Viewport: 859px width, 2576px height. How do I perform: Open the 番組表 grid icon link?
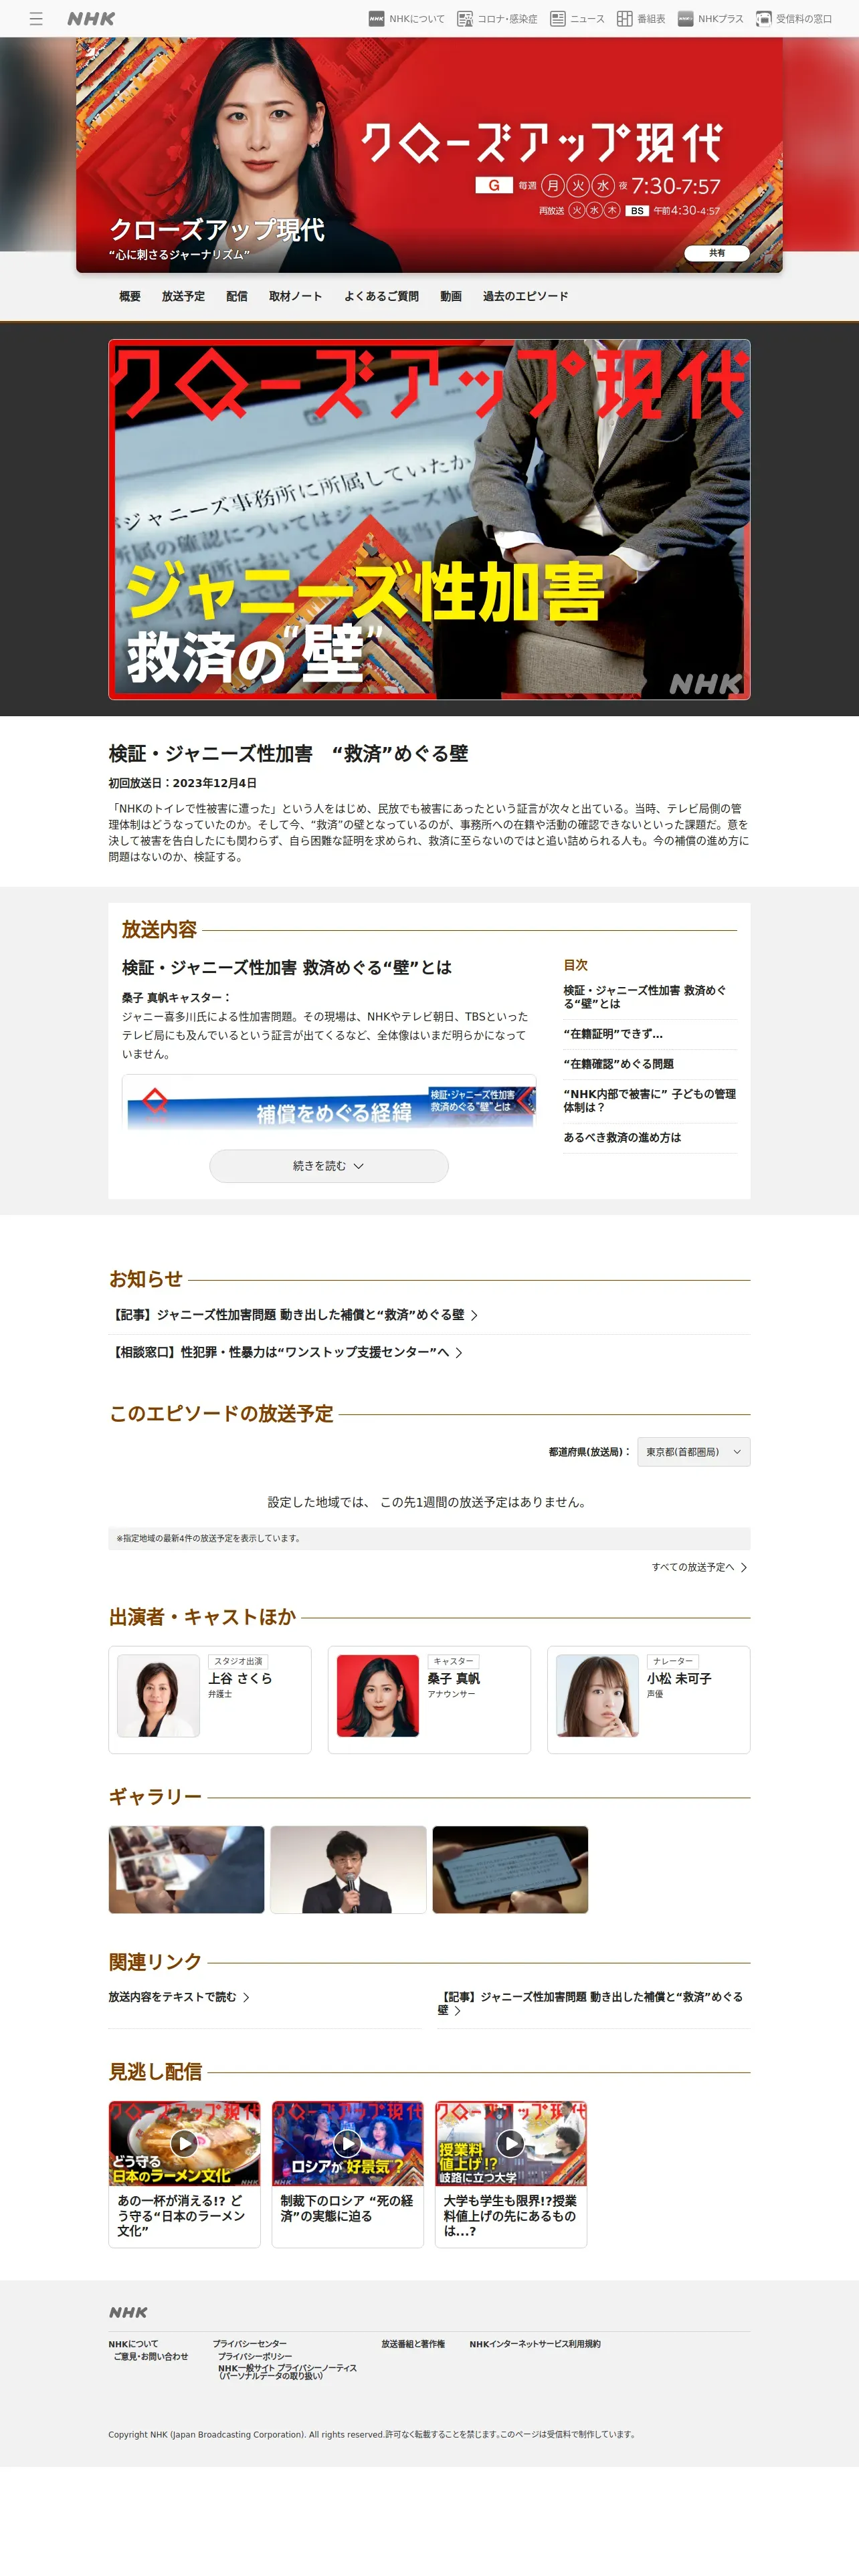(x=641, y=19)
